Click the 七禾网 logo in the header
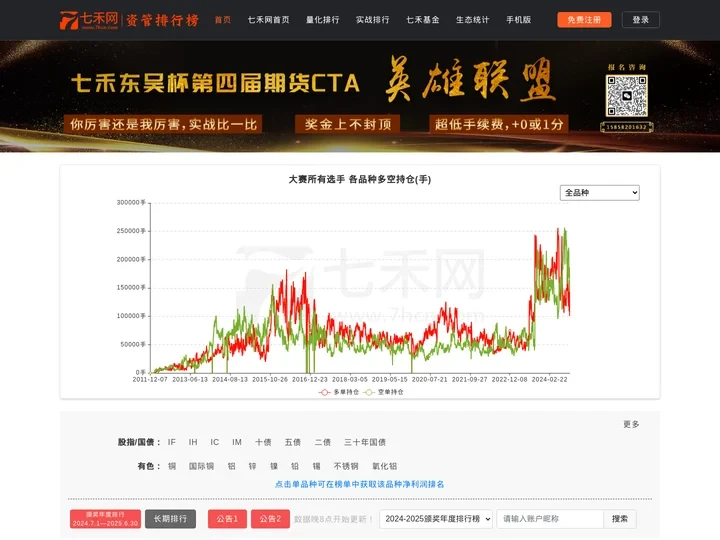The width and height of the screenshot is (720, 540). (x=89, y=20)
